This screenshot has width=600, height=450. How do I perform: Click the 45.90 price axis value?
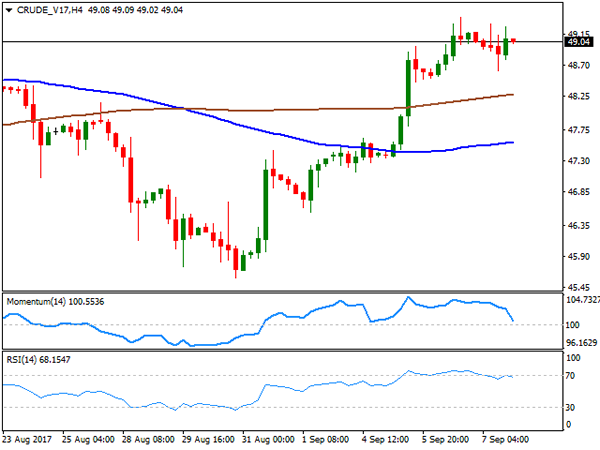tap(579, 256)
